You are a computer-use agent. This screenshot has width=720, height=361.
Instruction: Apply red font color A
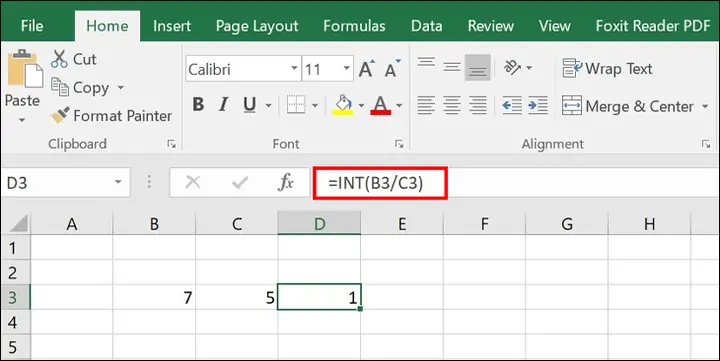[x=381, y=105]
